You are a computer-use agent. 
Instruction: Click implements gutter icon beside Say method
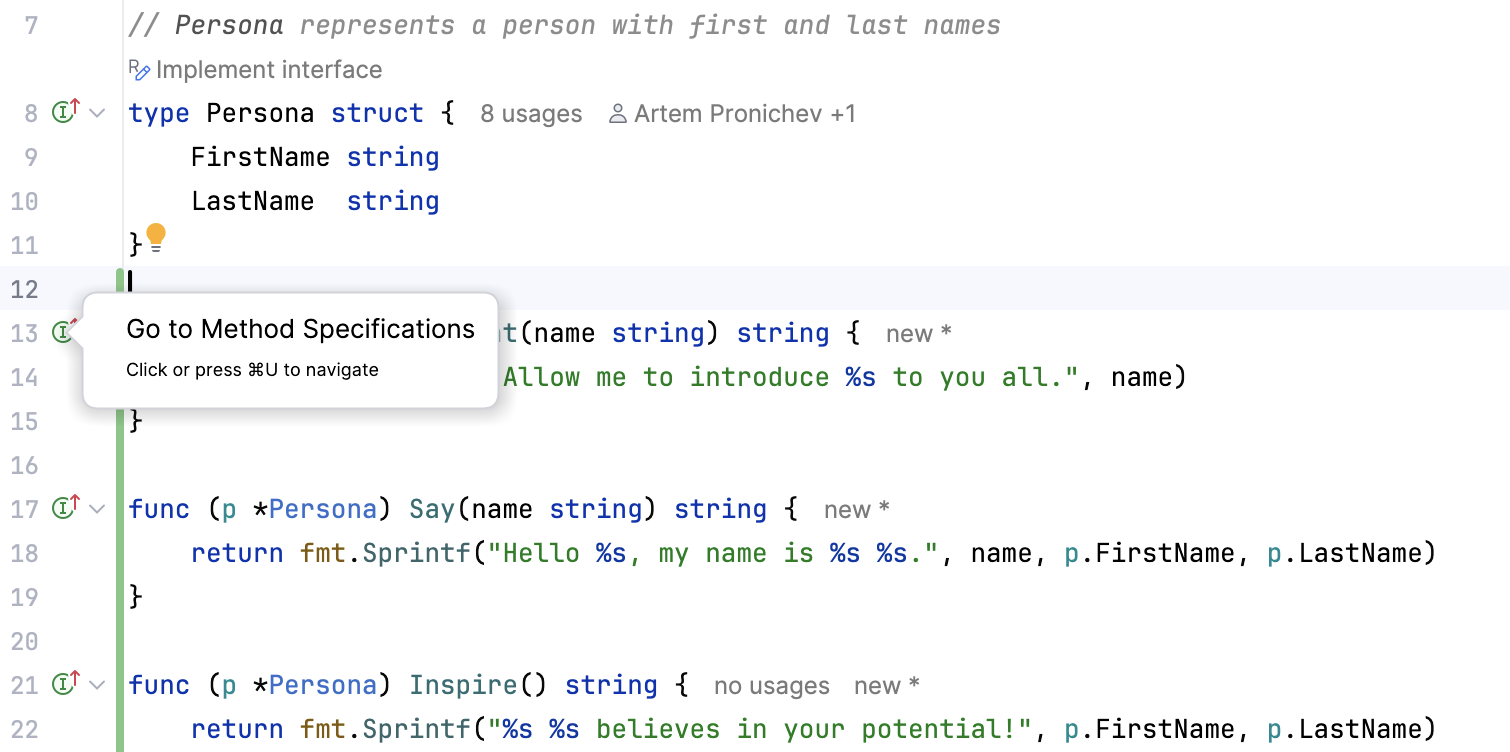[x=65, y=508]
